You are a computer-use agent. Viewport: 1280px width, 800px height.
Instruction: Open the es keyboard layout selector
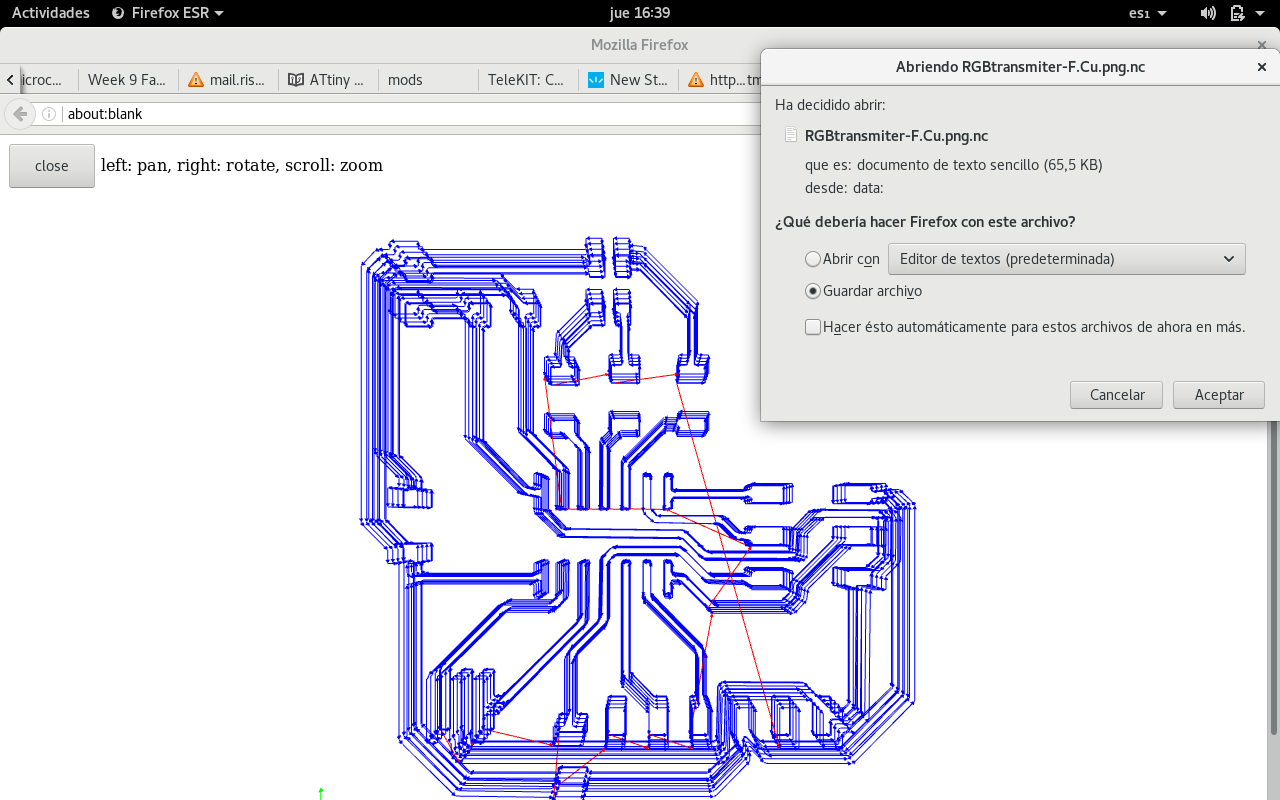(1147, 13)
